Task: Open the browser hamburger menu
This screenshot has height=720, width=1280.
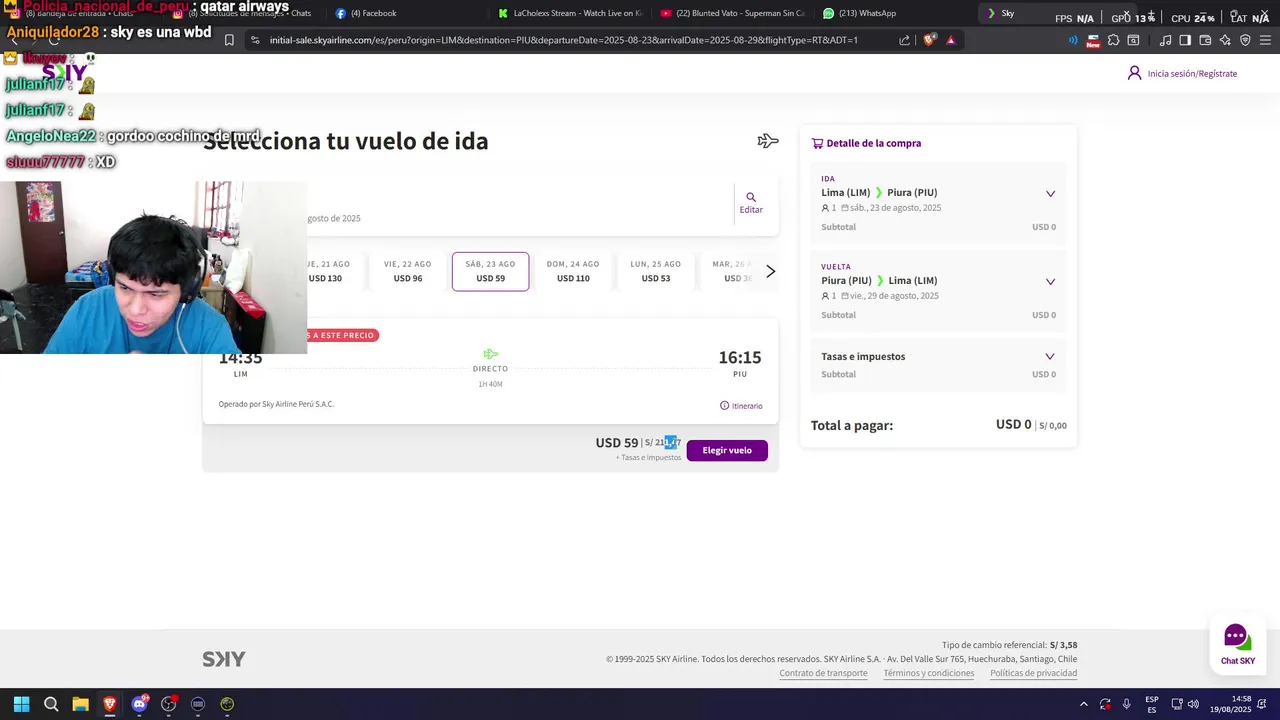Action: tap(1265, 40)
